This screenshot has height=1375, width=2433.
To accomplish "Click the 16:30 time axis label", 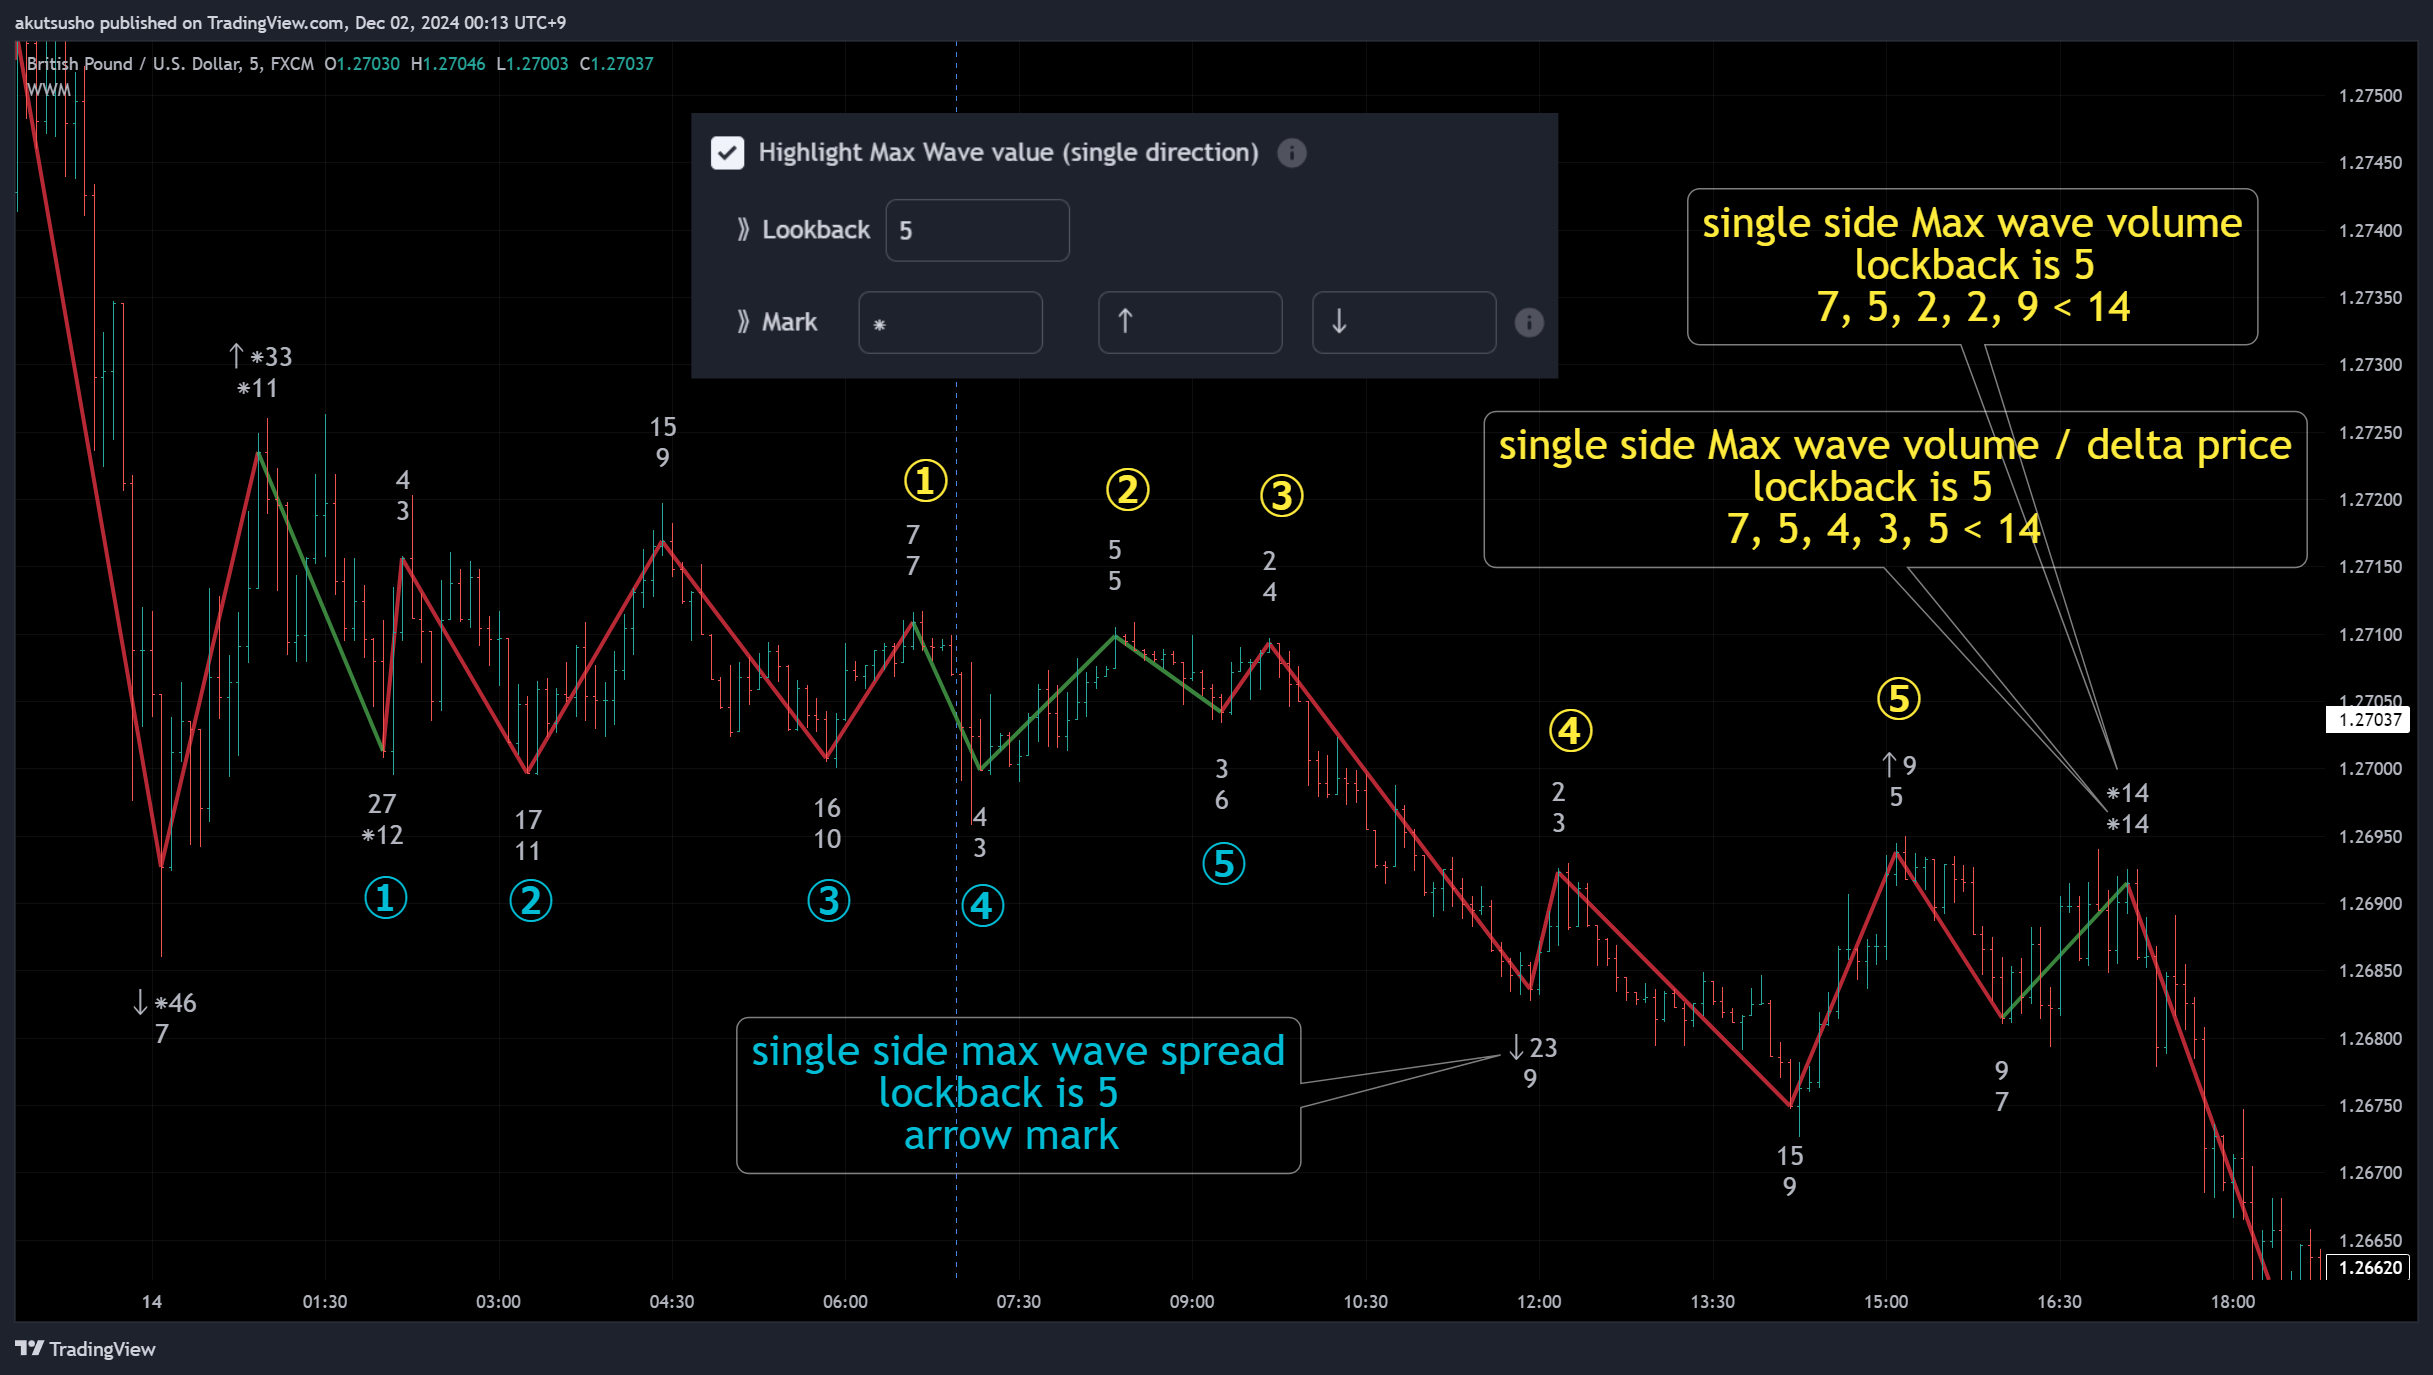I will (x=2059, y=1302).
